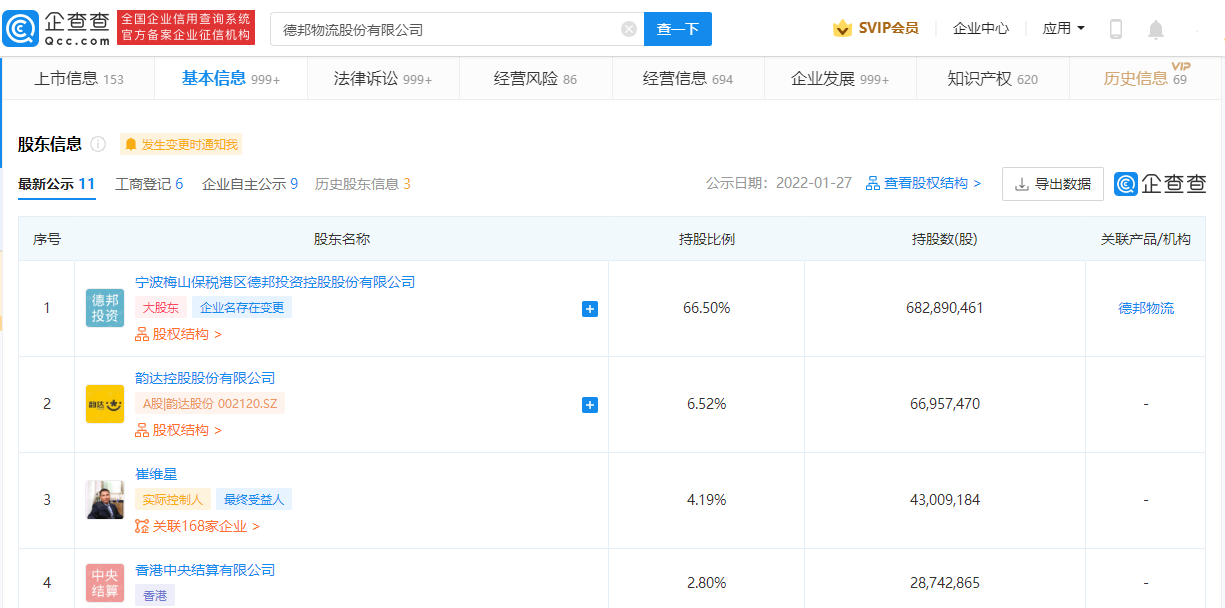Click the 实际控制人 tag
Screen dimensions: 1225x608
coord(173,500)
